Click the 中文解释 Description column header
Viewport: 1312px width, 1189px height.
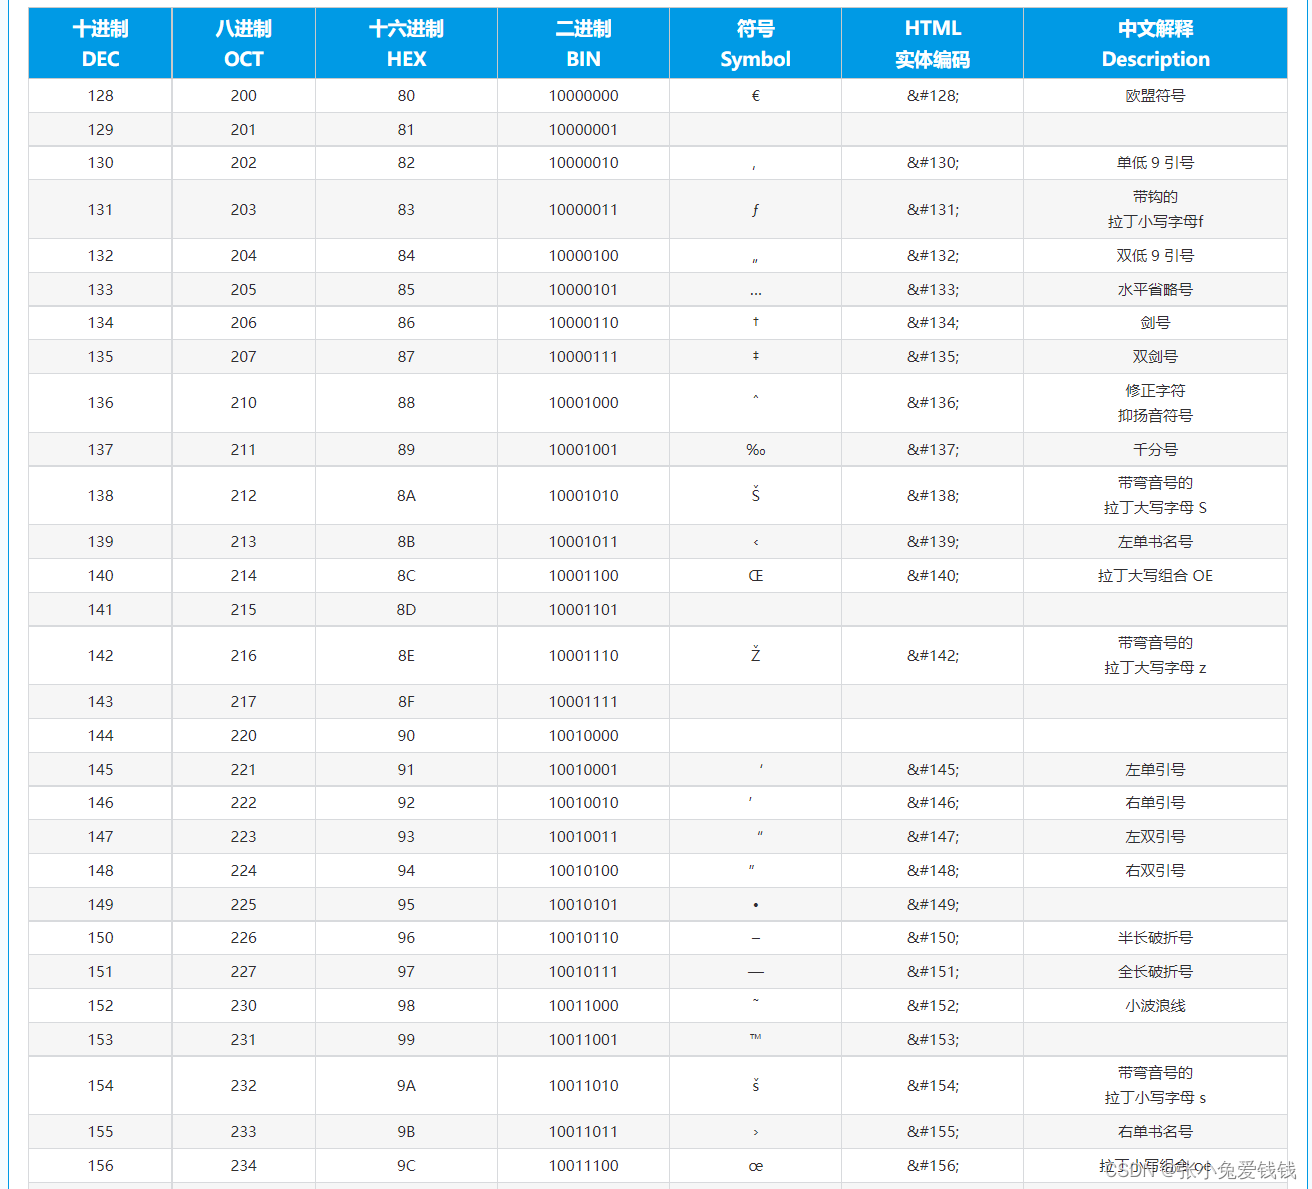[1155, 43]
